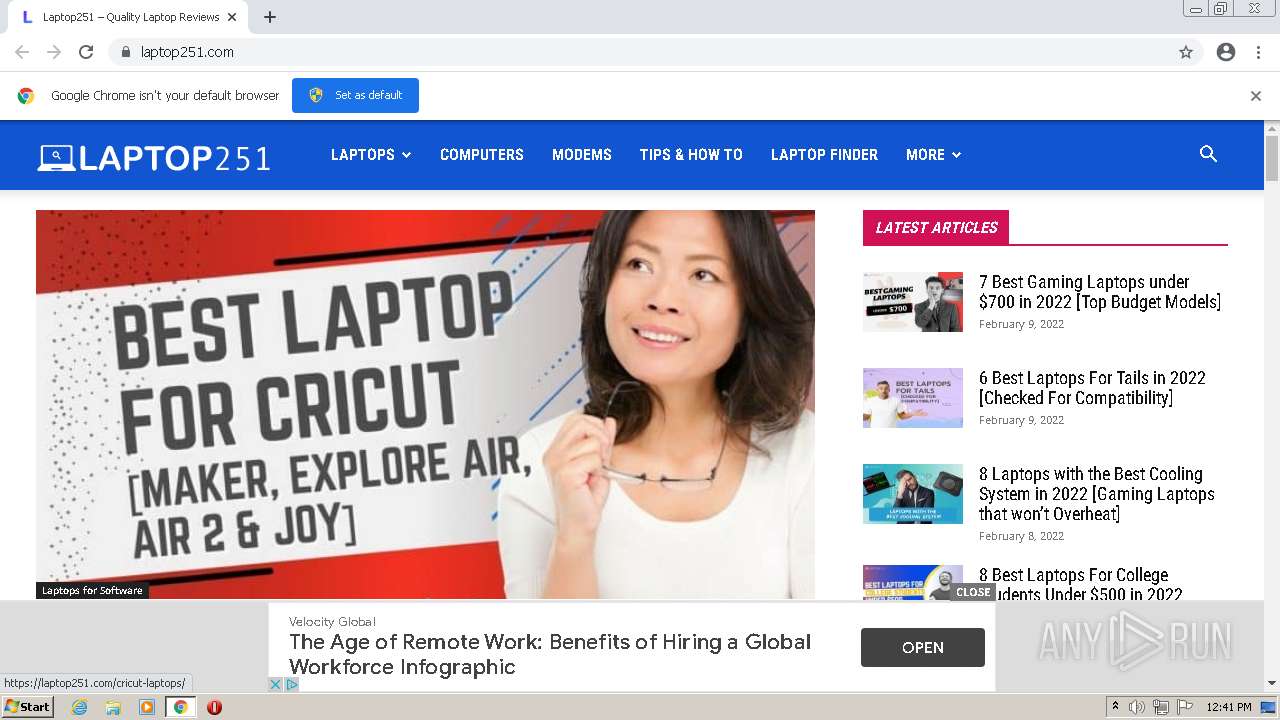The image size is (1280, 720).
Task: Open 8 Best Laptops For College Students article
Action: coord(1081,585)
